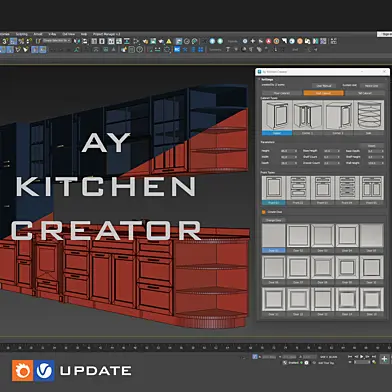392x392 pixels.
Task: Select the Door 04 style
Action: point(347,238)
